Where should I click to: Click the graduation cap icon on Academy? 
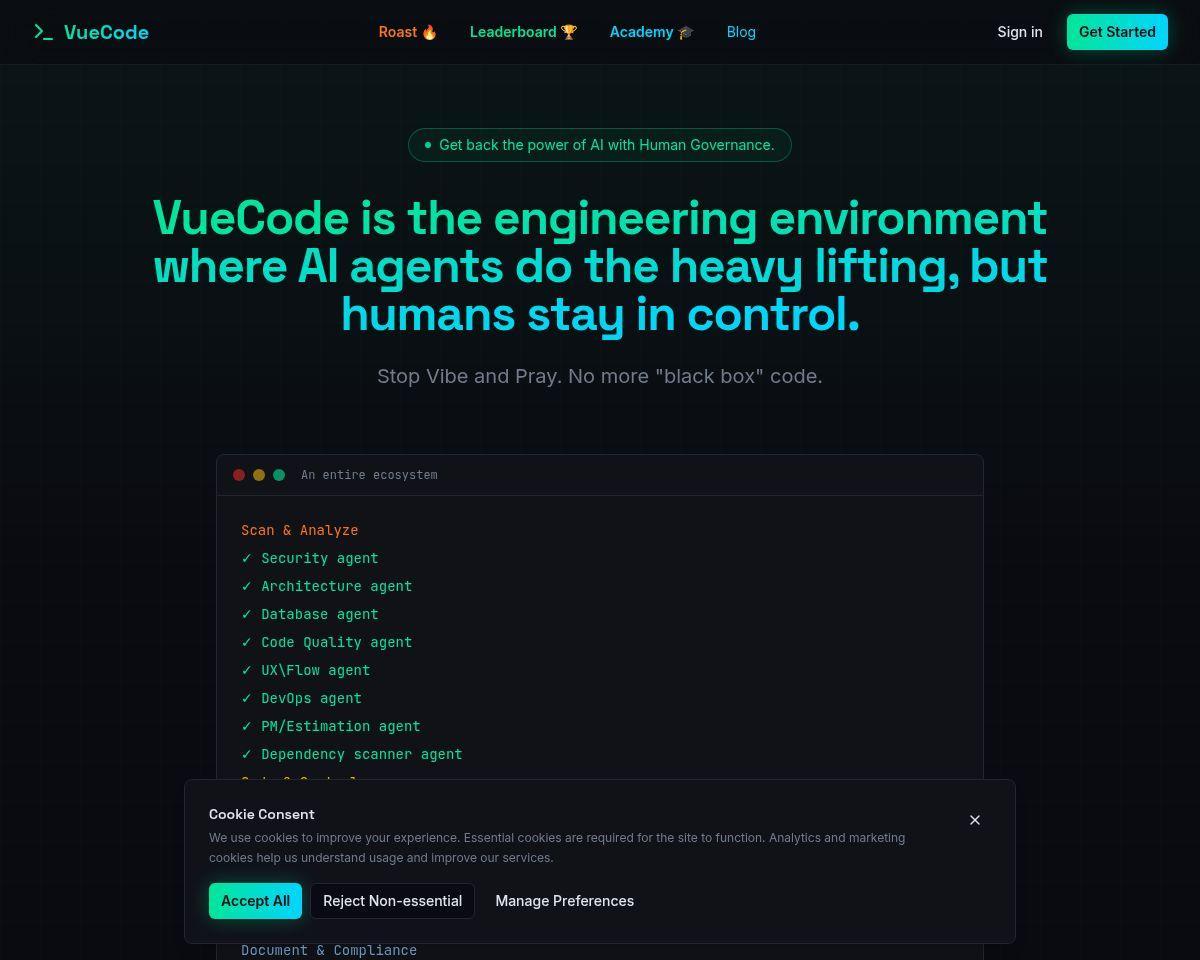pyautogui.click(x=685, y=31)
